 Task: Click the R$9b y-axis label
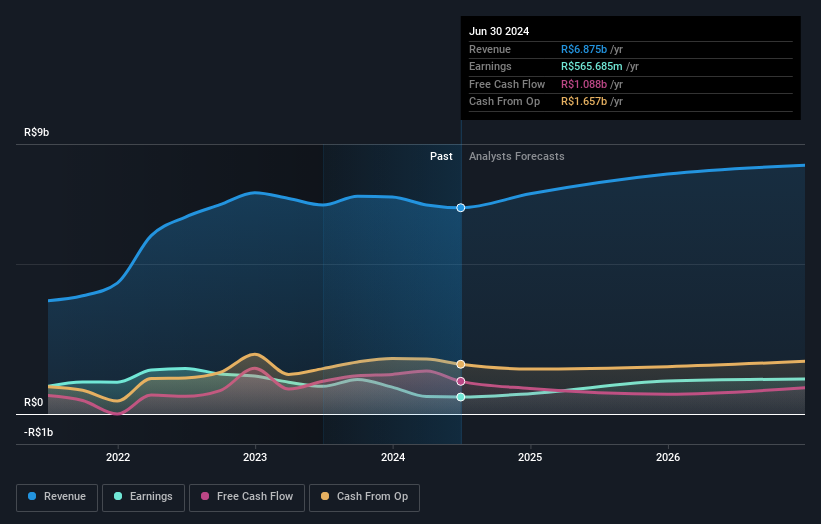click(37, 132)
